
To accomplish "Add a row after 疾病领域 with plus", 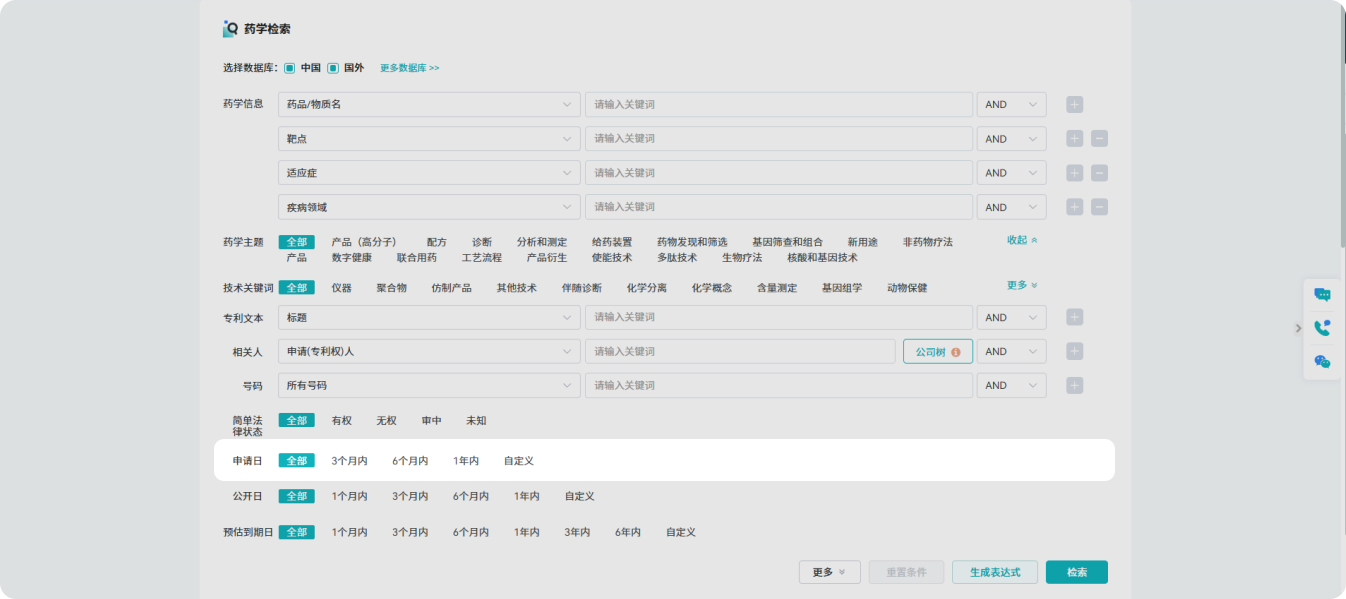I will pos(1075,207).
